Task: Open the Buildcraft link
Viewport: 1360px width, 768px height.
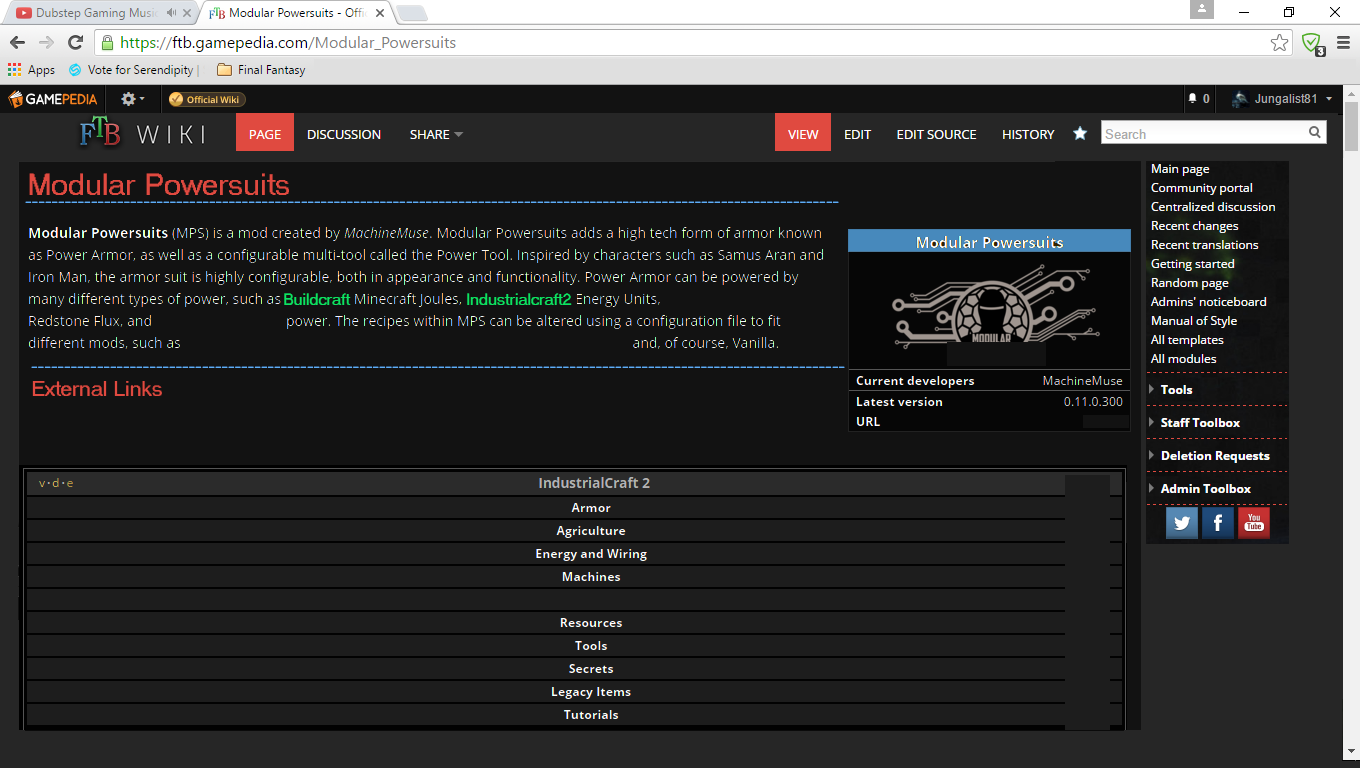Action: [x=317, y=299]
